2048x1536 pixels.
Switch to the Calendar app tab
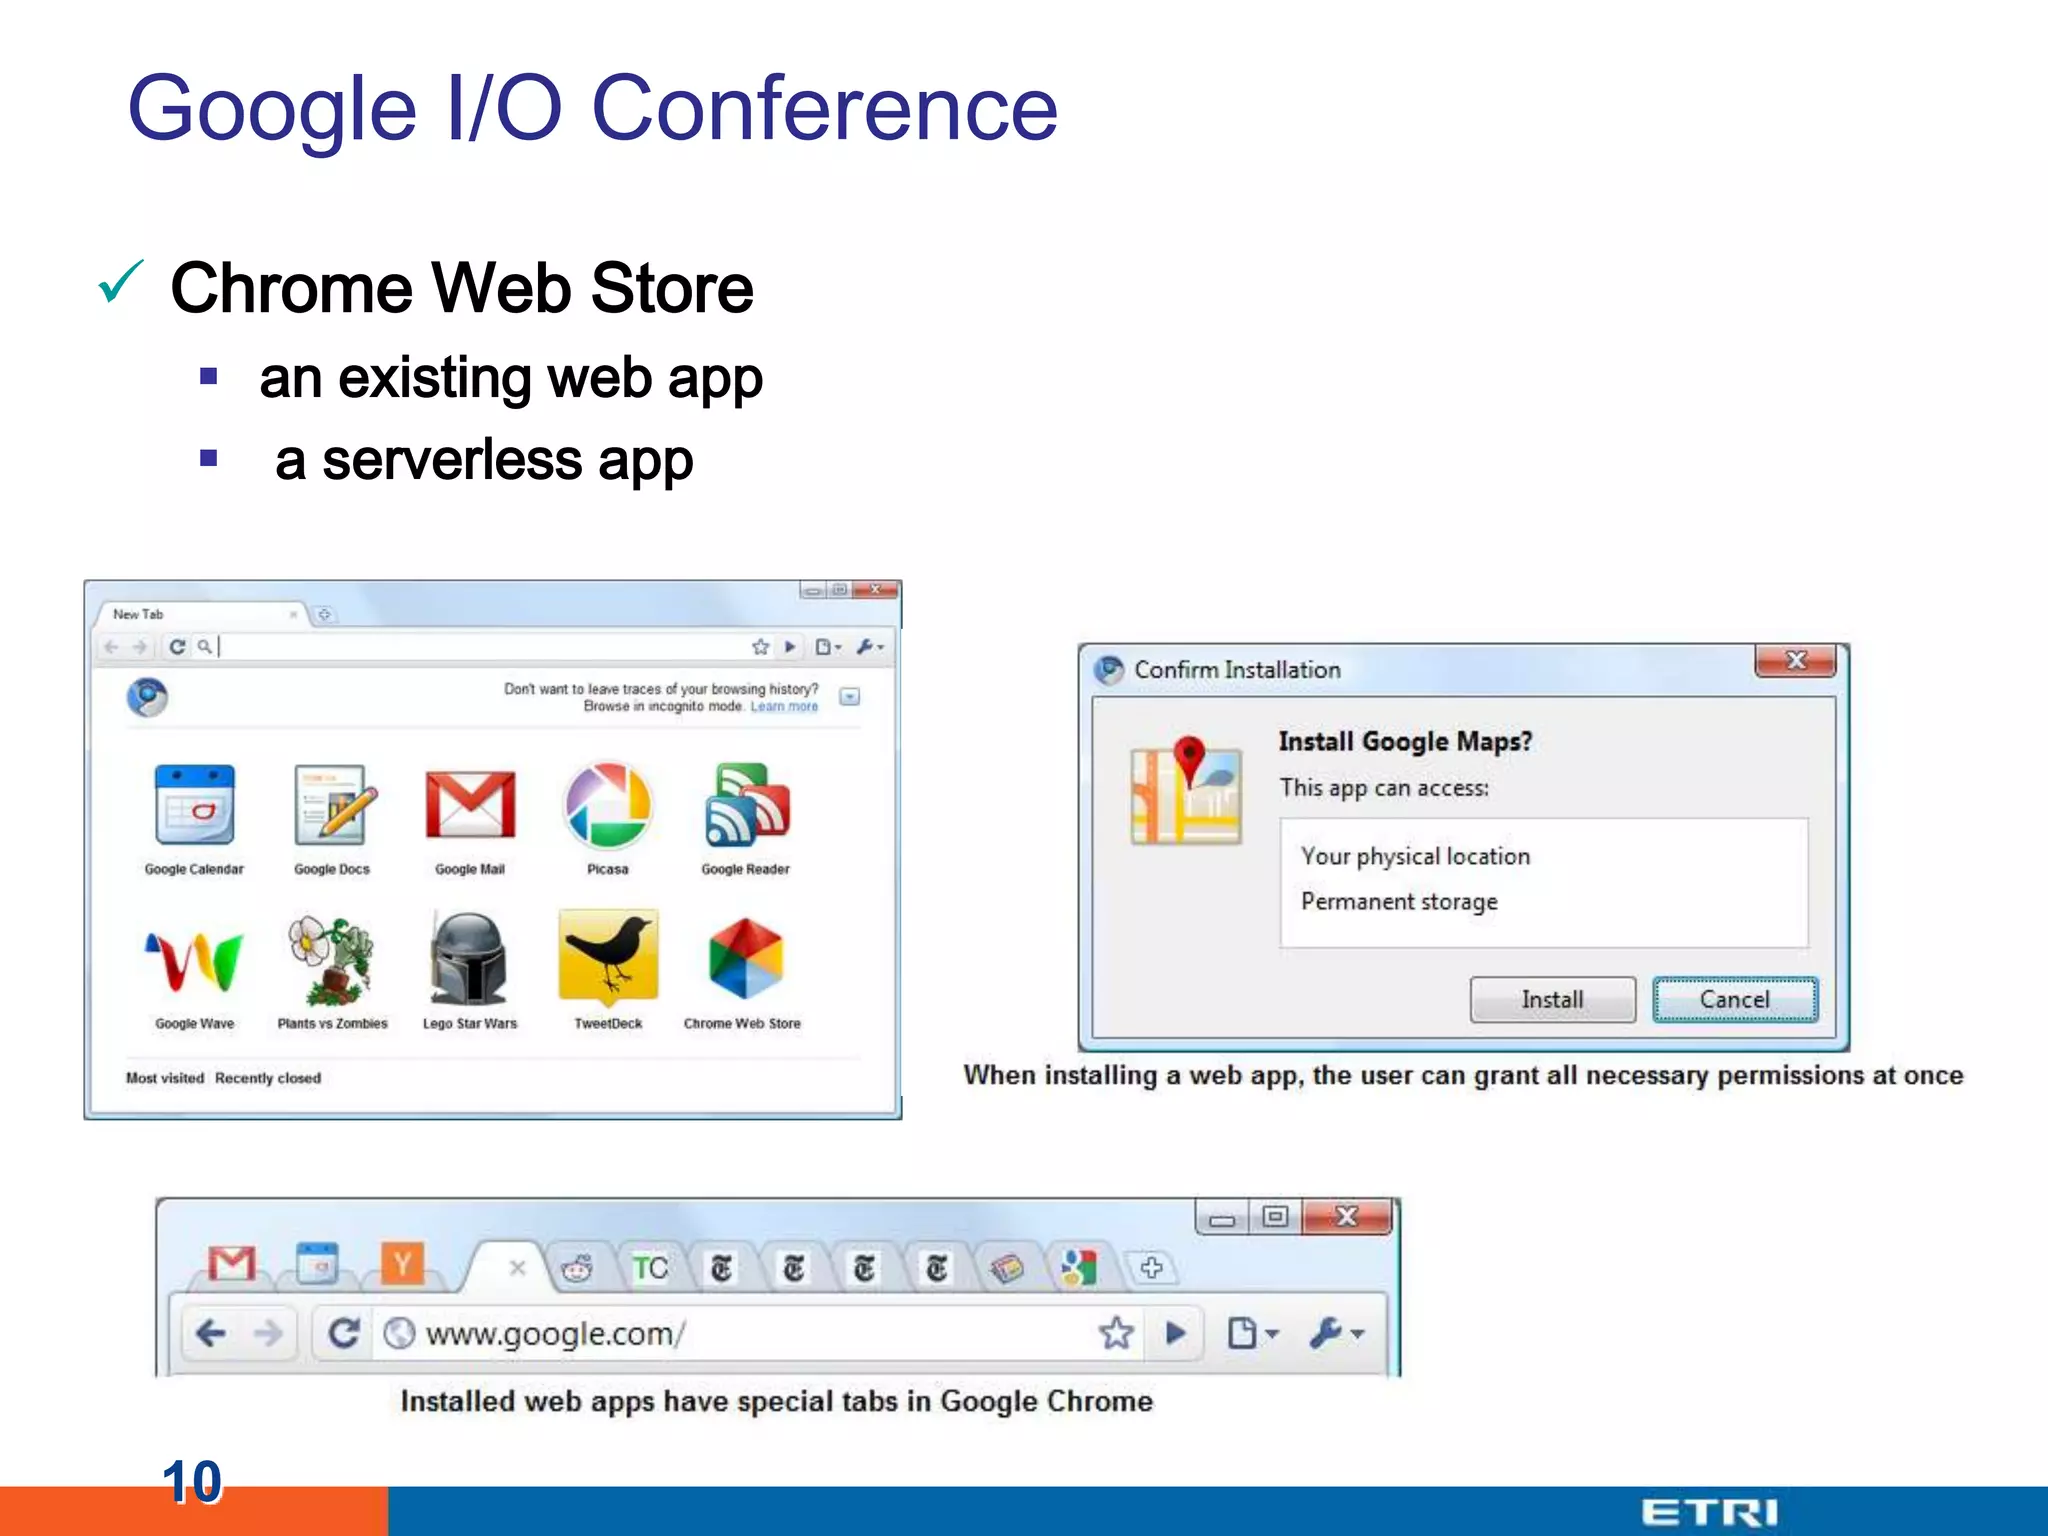click(318, 1264)
